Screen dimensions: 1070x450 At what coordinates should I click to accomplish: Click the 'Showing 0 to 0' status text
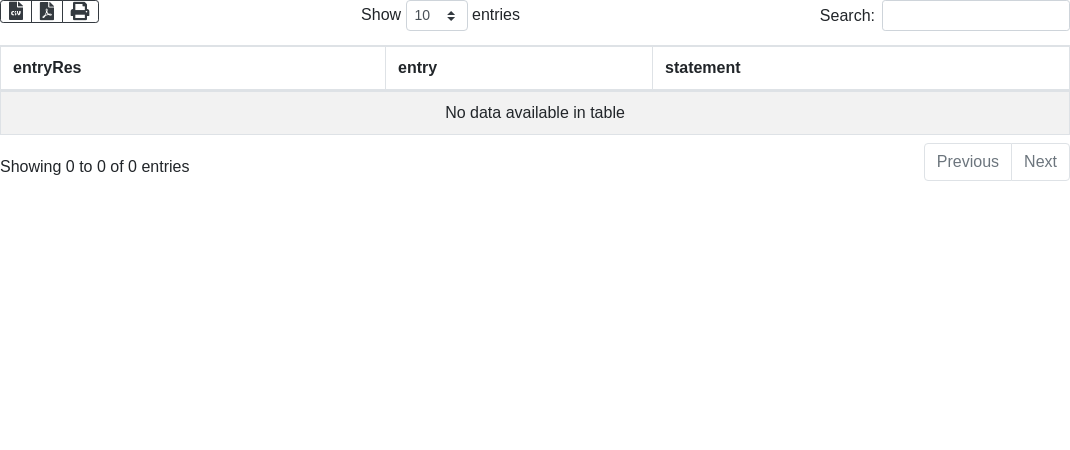pos(94,167)
